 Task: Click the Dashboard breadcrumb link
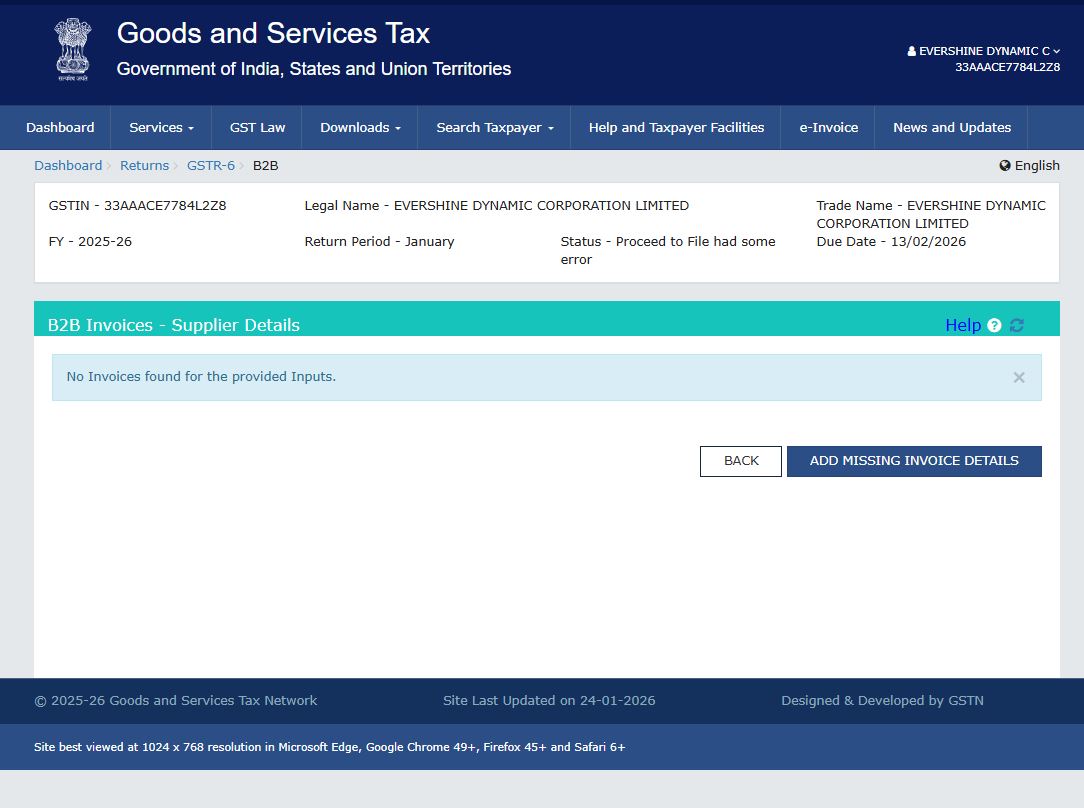point(68,166)
